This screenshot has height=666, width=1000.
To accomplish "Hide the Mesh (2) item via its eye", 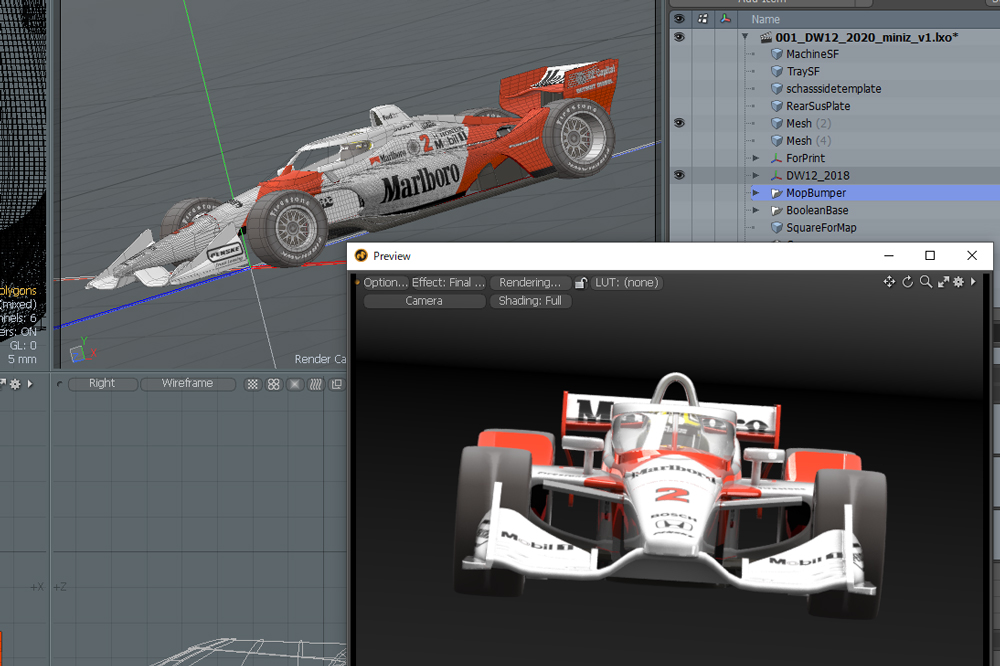I will coord(679,123).
